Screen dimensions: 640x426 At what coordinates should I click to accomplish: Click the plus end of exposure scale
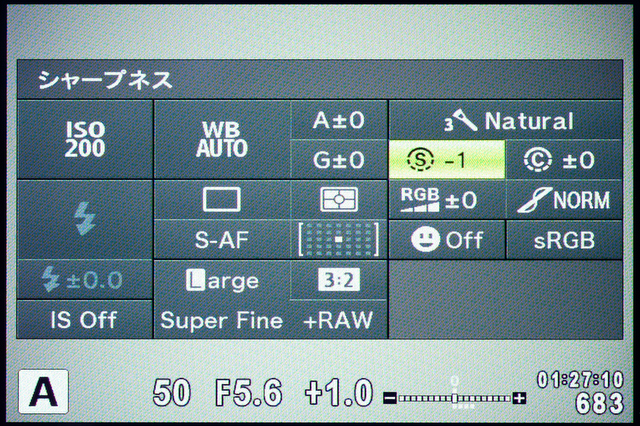click(520, 398)
